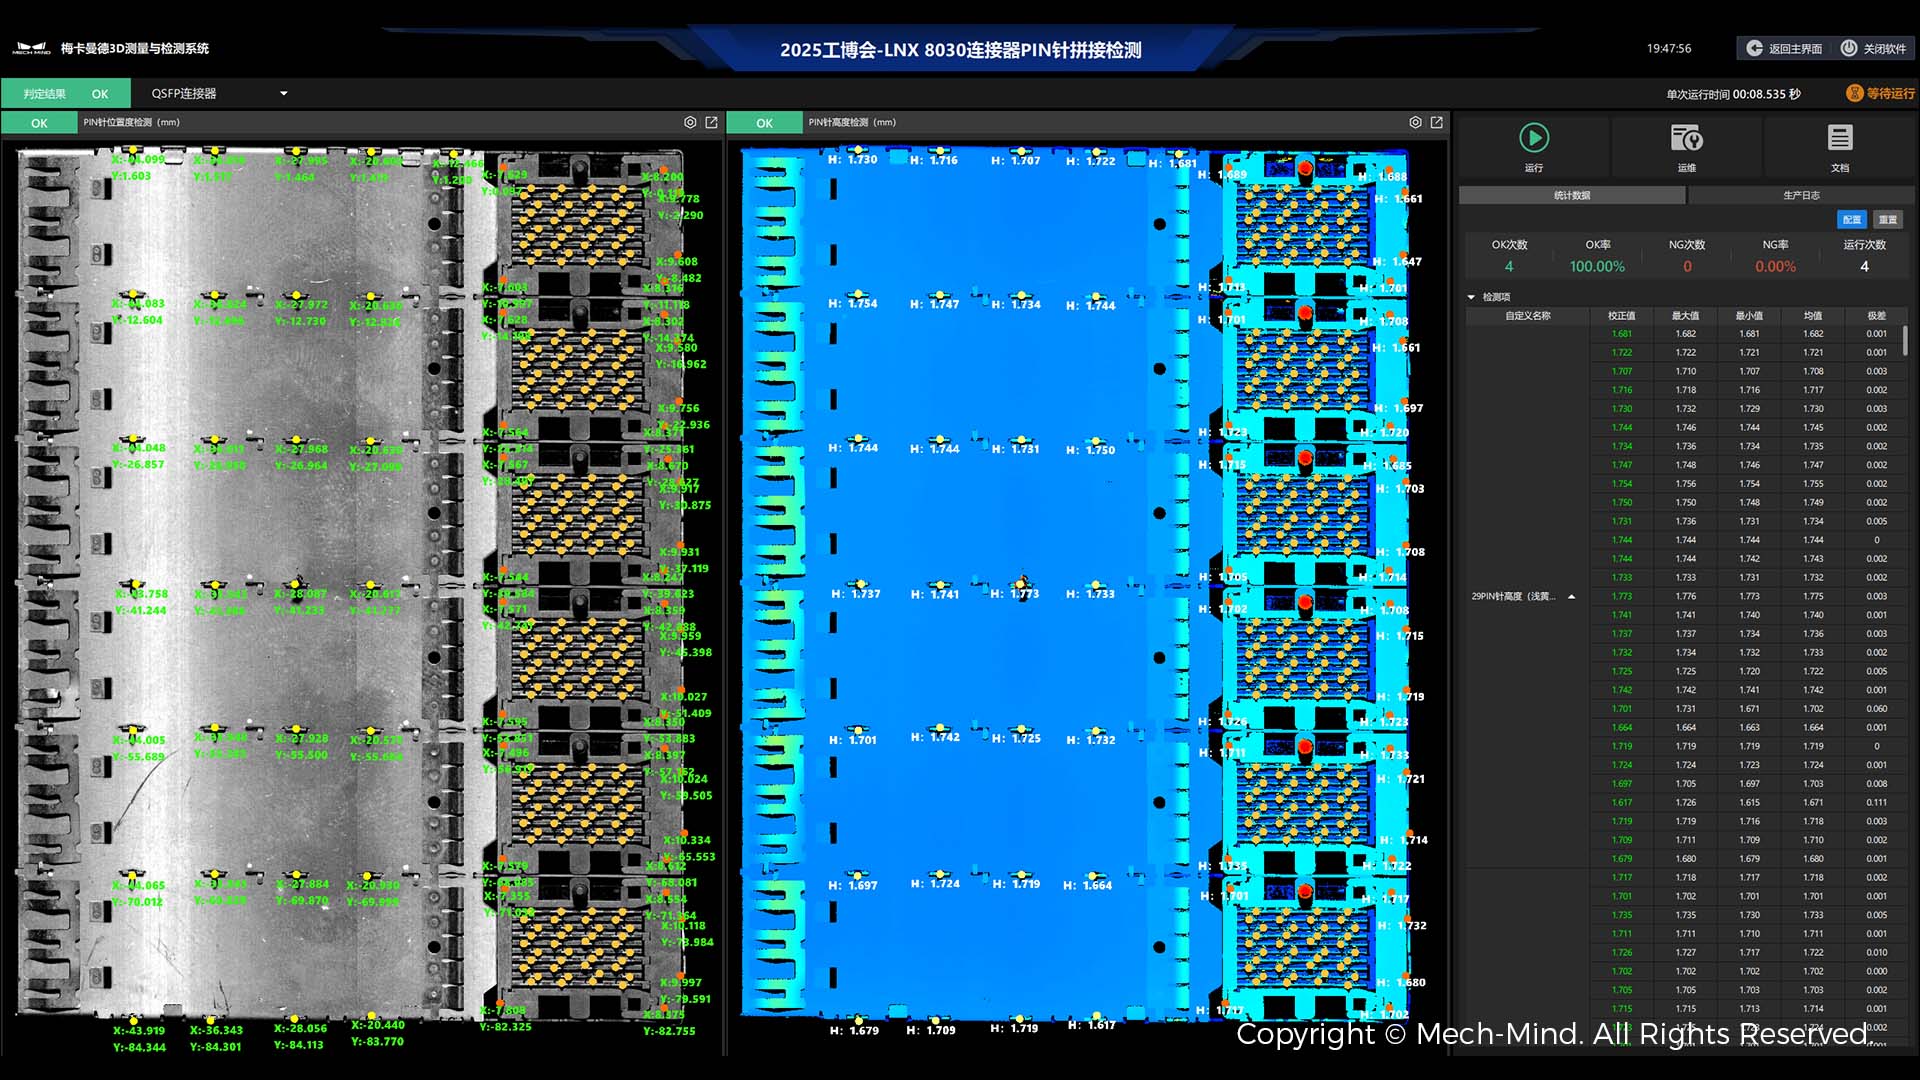Open the 文档 document icon
This screenshot has width=1920, height=1080.
click(x=1840, y=137)
